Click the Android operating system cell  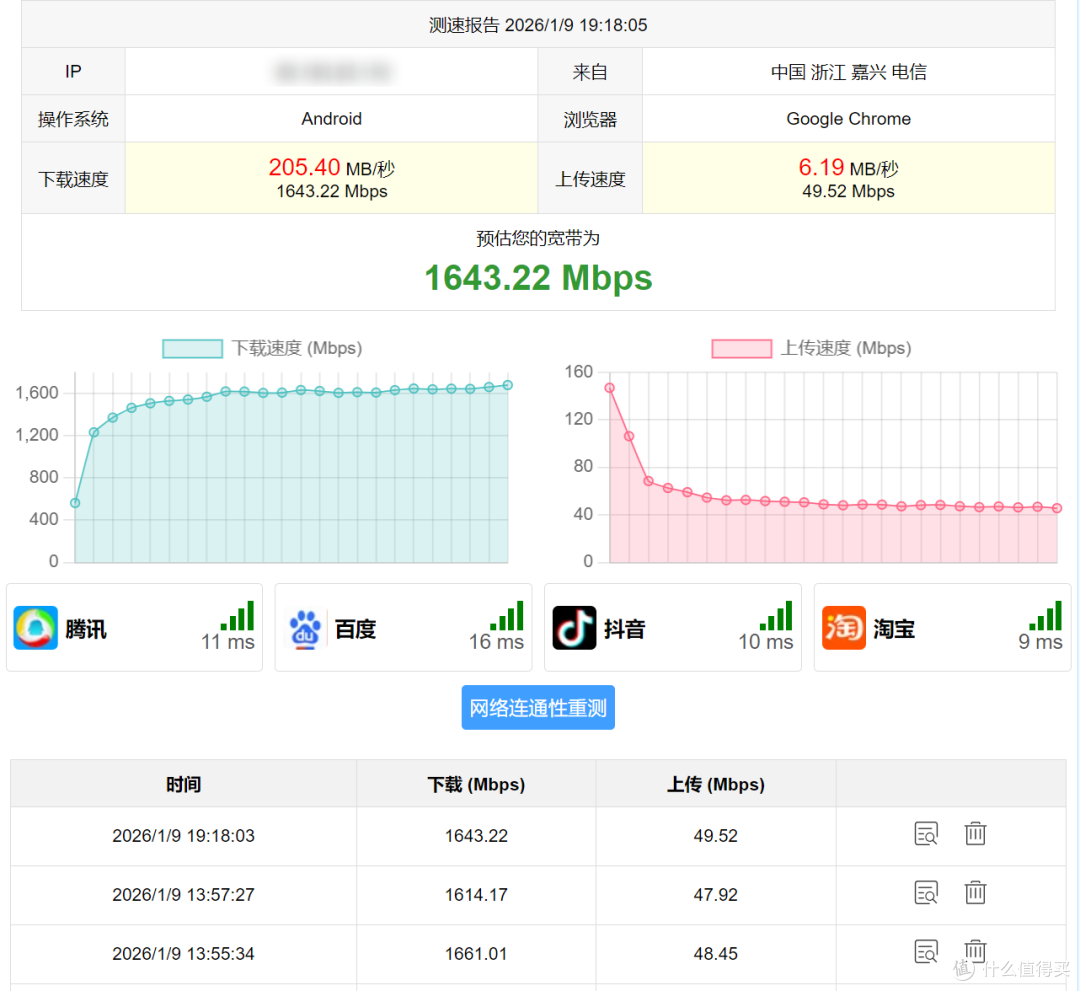(x=331, y=118)
